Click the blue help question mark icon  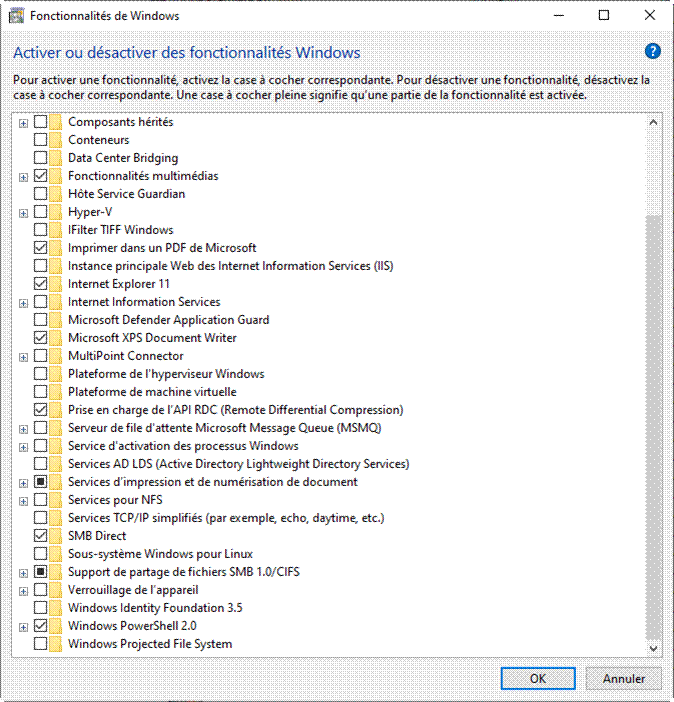click(x=653, y=52)
